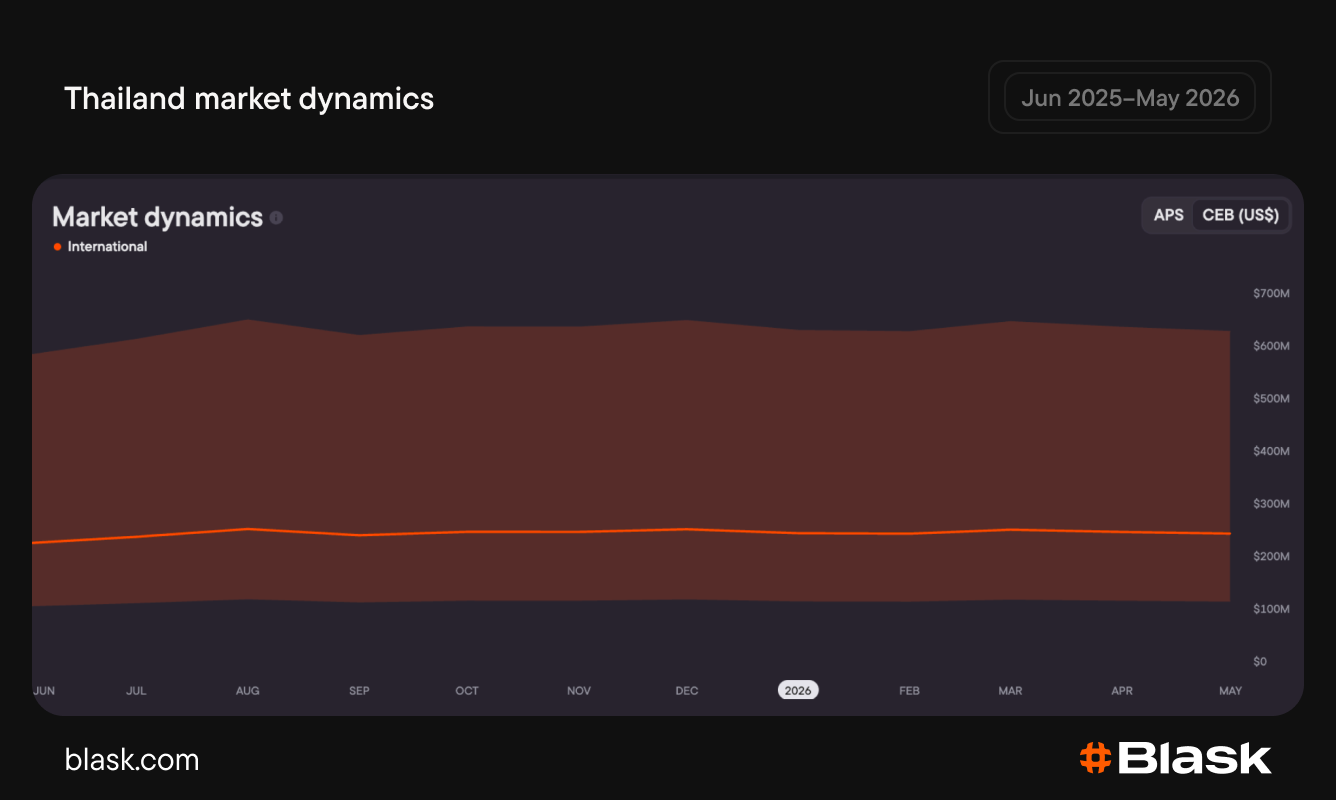The image size is (1336, 800).
Task: Click the orange International legend dot
Action: point(57,247)
